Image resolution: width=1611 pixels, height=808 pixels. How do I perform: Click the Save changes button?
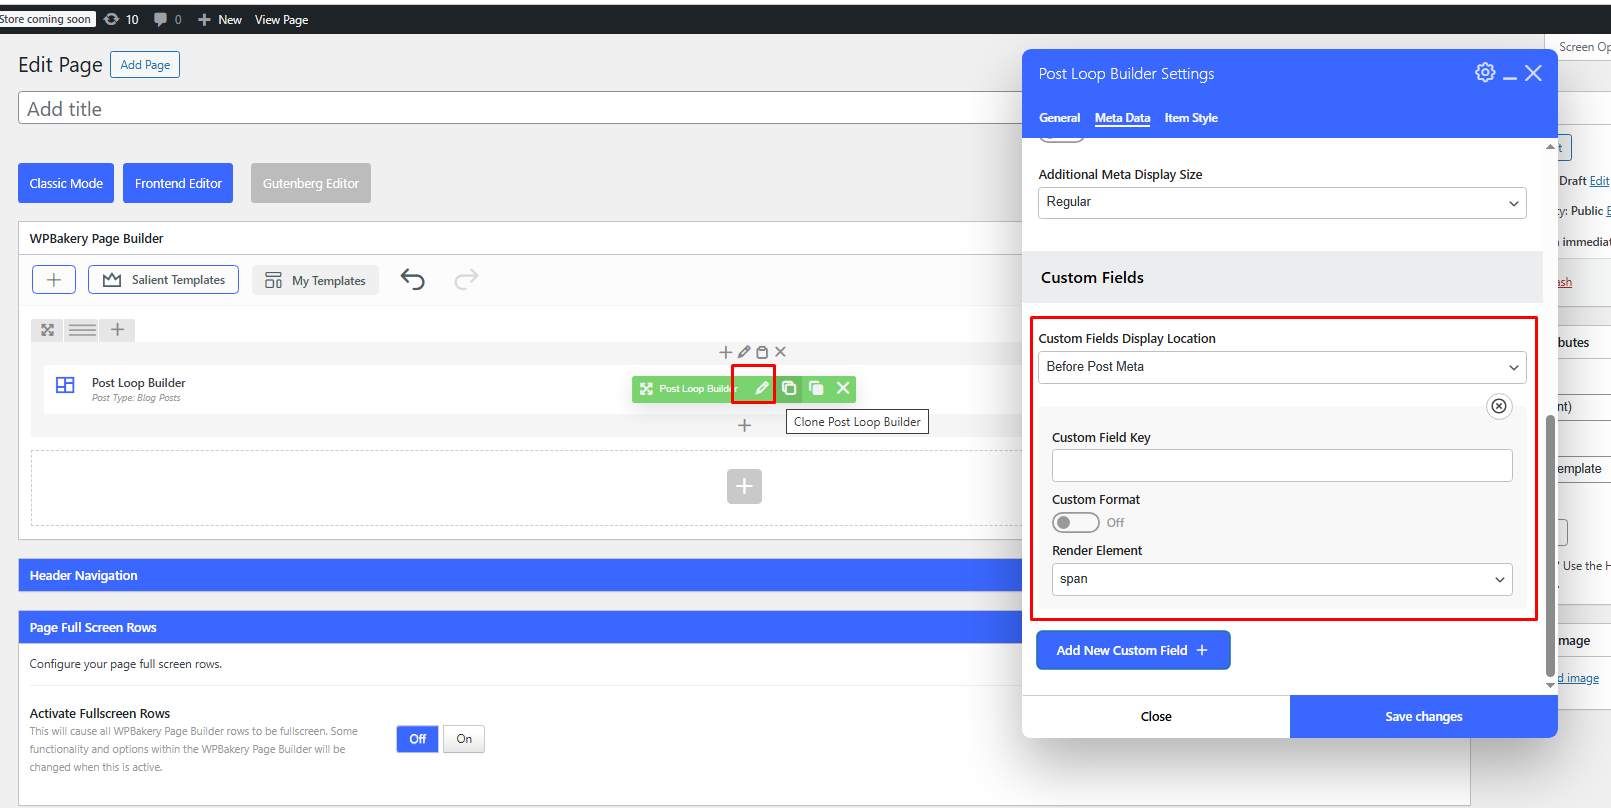(1423, 716)
